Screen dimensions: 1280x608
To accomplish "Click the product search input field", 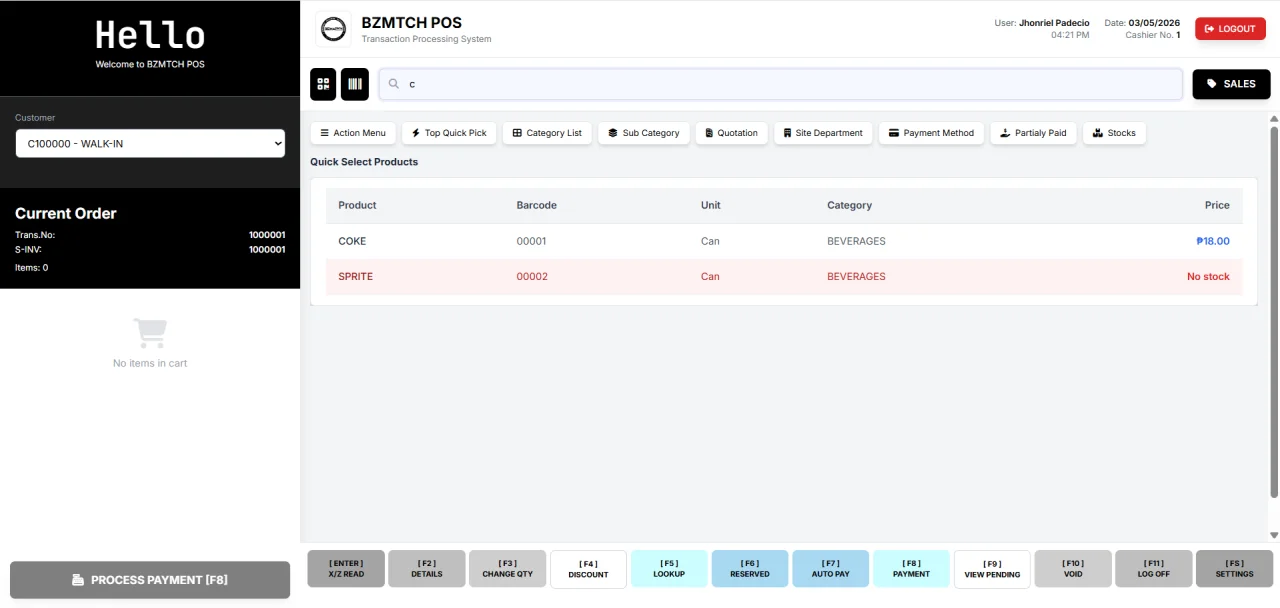I will point(780,84).
